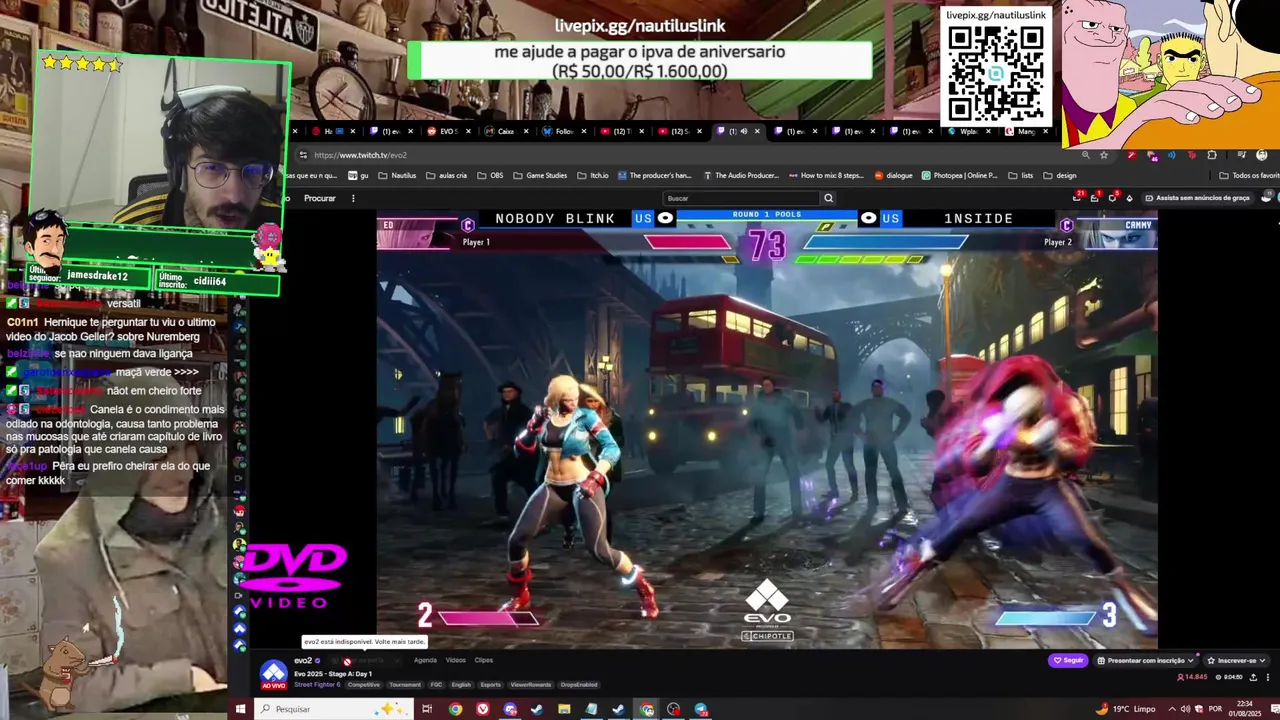Viewport: 1280px width, 720px height.
Task: Open the Windows Start menu
Action: click(x=240, y=709)
